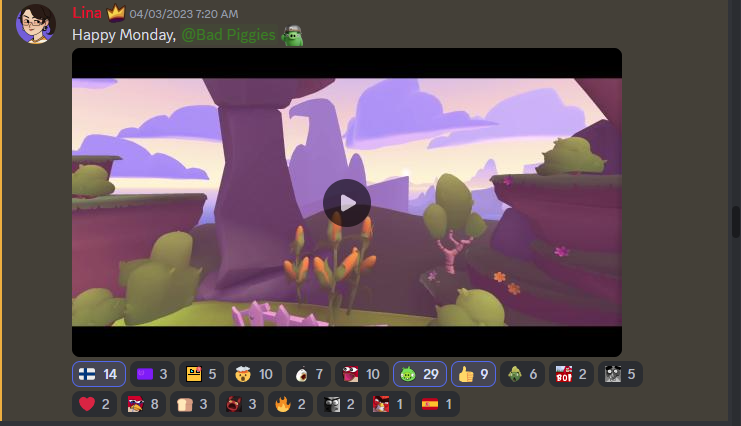The image size is (741, 426).
Task: Click the pig emoji after Bad Piggies
Action: pos(293,35)
